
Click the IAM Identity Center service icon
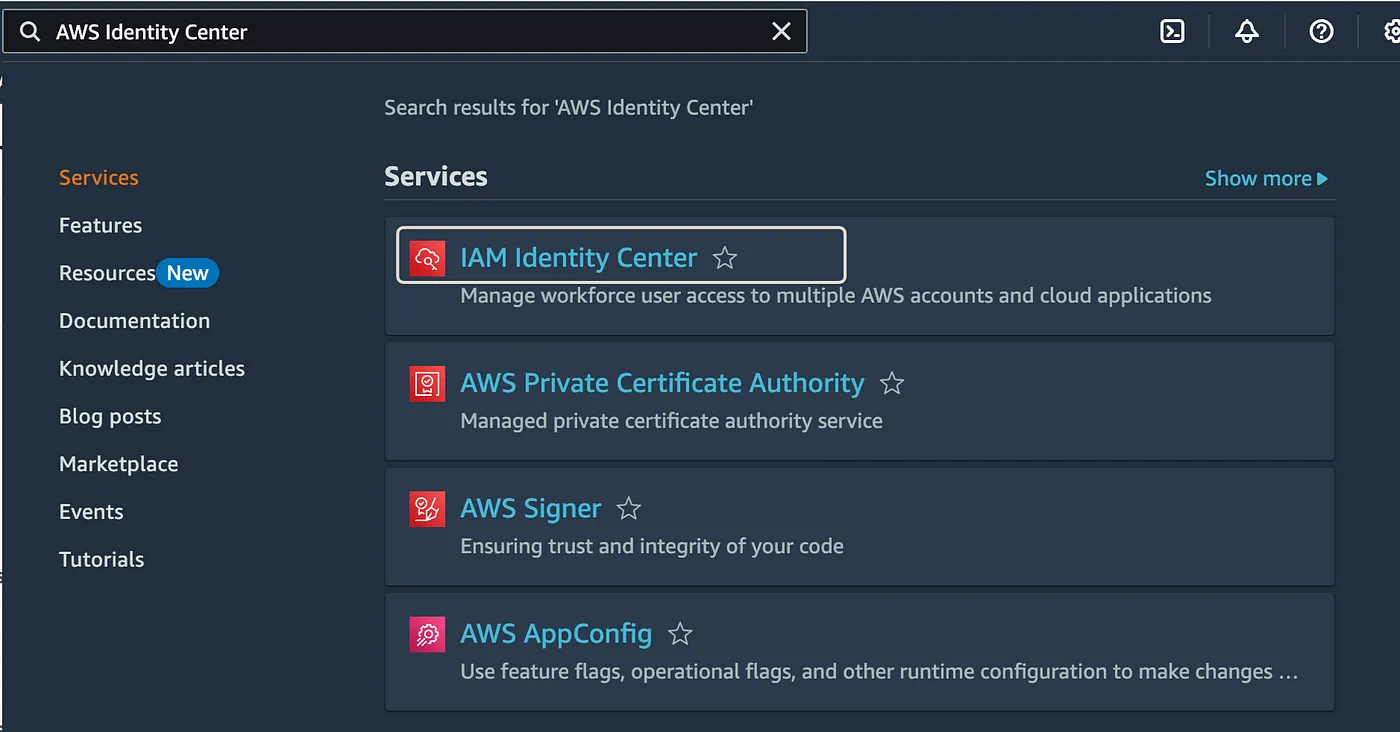[427, 258]
